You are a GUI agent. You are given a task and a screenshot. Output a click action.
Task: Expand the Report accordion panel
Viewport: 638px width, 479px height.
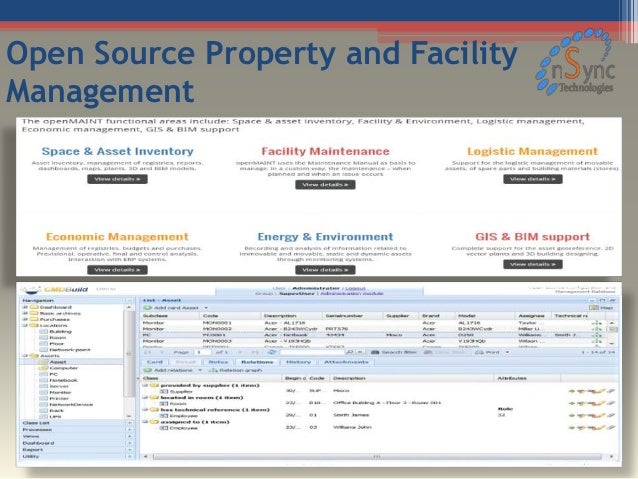point(130,450)
